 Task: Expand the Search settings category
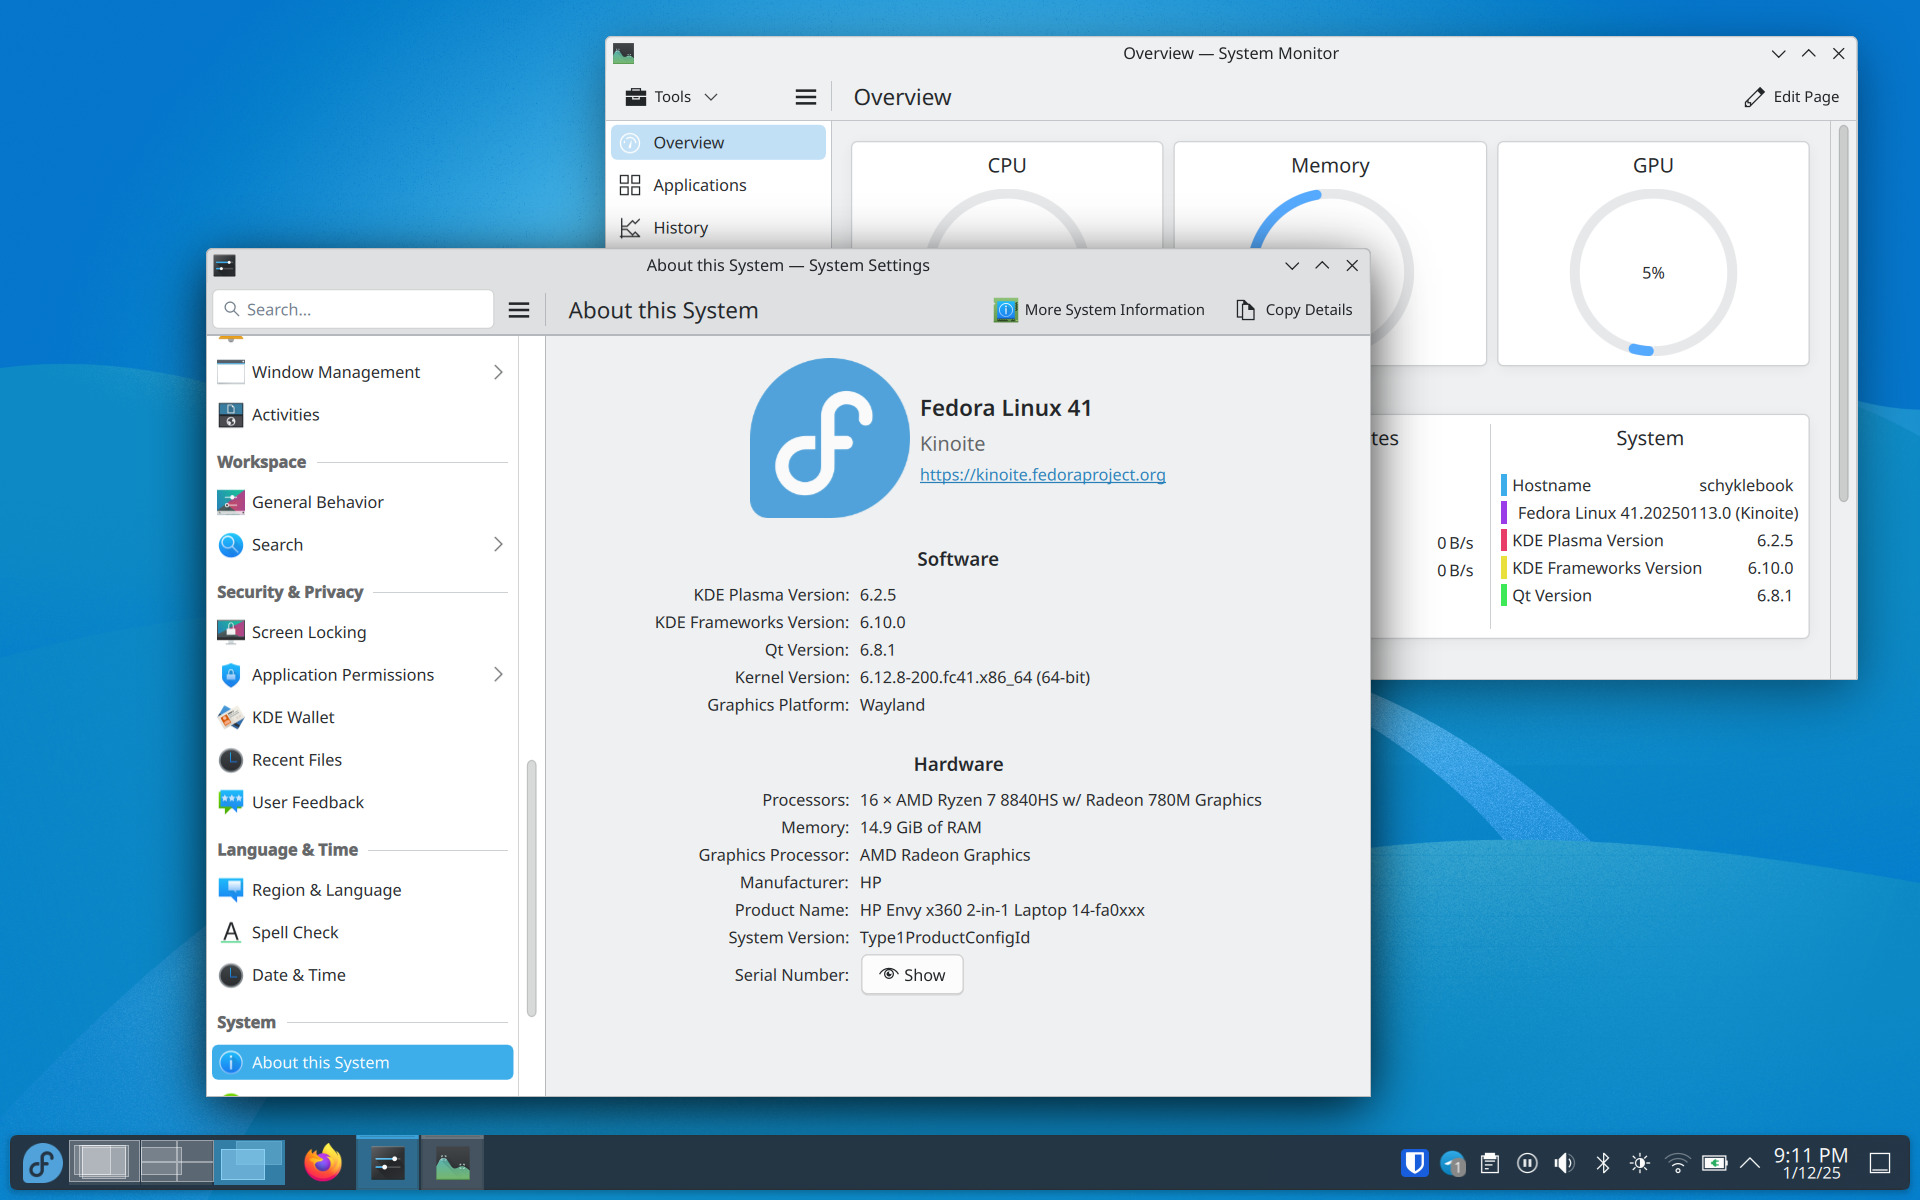(x=498, y=544)
